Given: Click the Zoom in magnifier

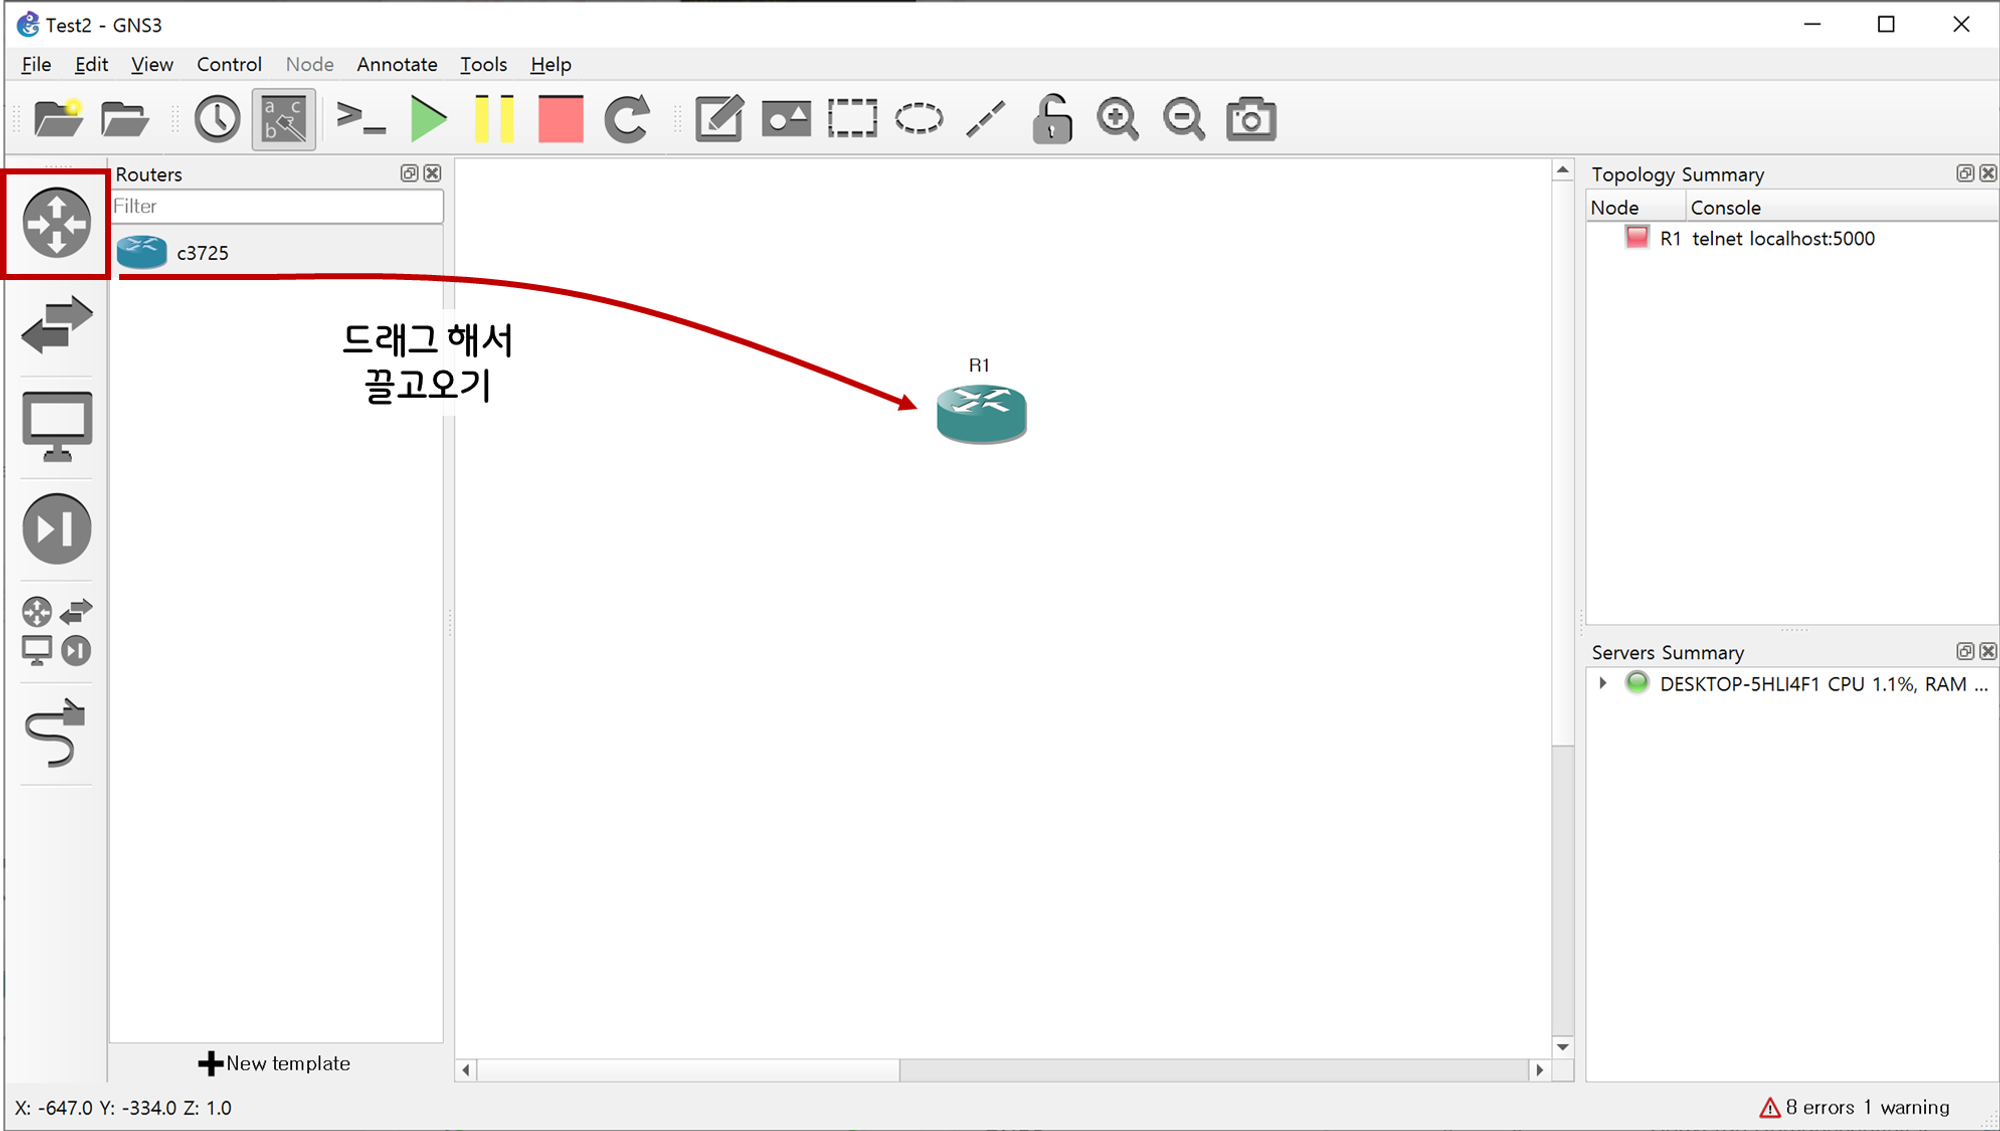Looking at the screenshot, I should (1118, 119).
